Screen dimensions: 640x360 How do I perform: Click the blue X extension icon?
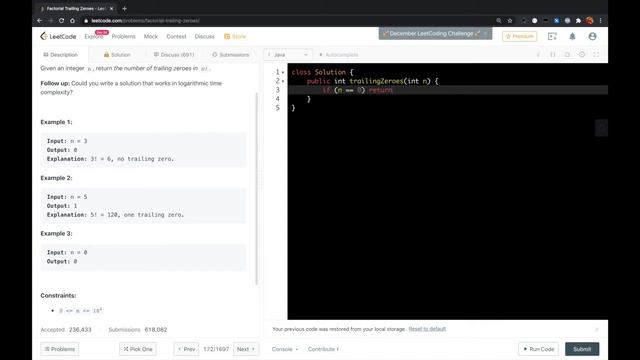[556, 20]
